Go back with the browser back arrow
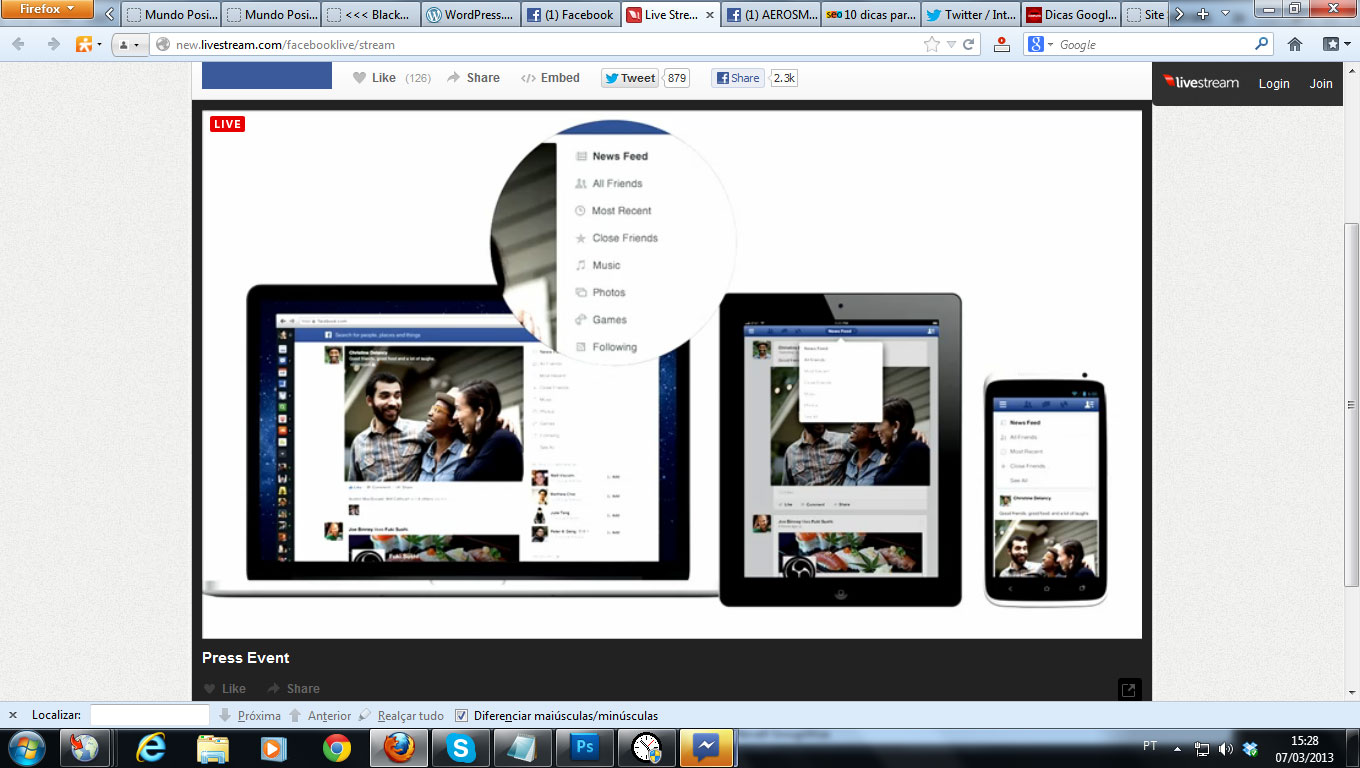 point(18,44)
